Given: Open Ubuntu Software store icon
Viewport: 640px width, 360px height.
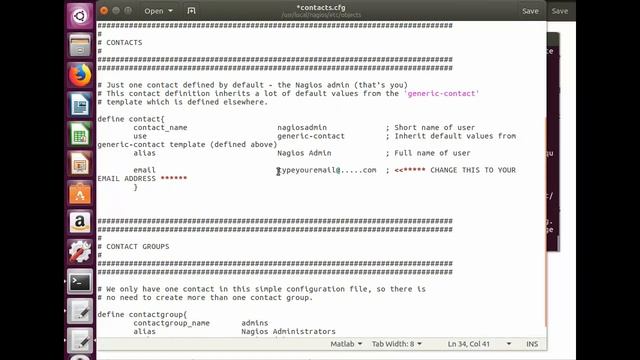Looking at the screenshot, I should (80, 193).
